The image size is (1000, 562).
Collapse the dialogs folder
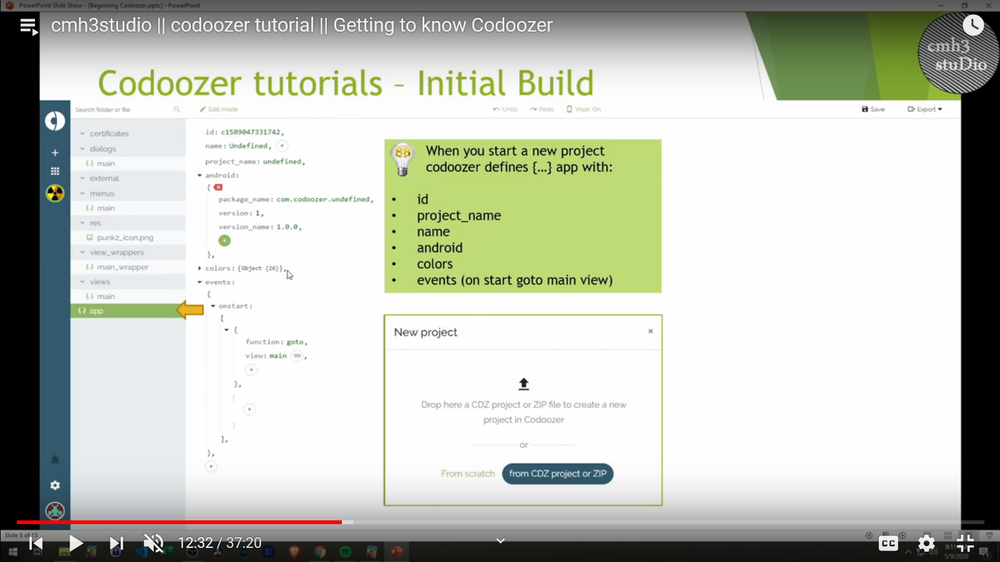click(82, 149)
